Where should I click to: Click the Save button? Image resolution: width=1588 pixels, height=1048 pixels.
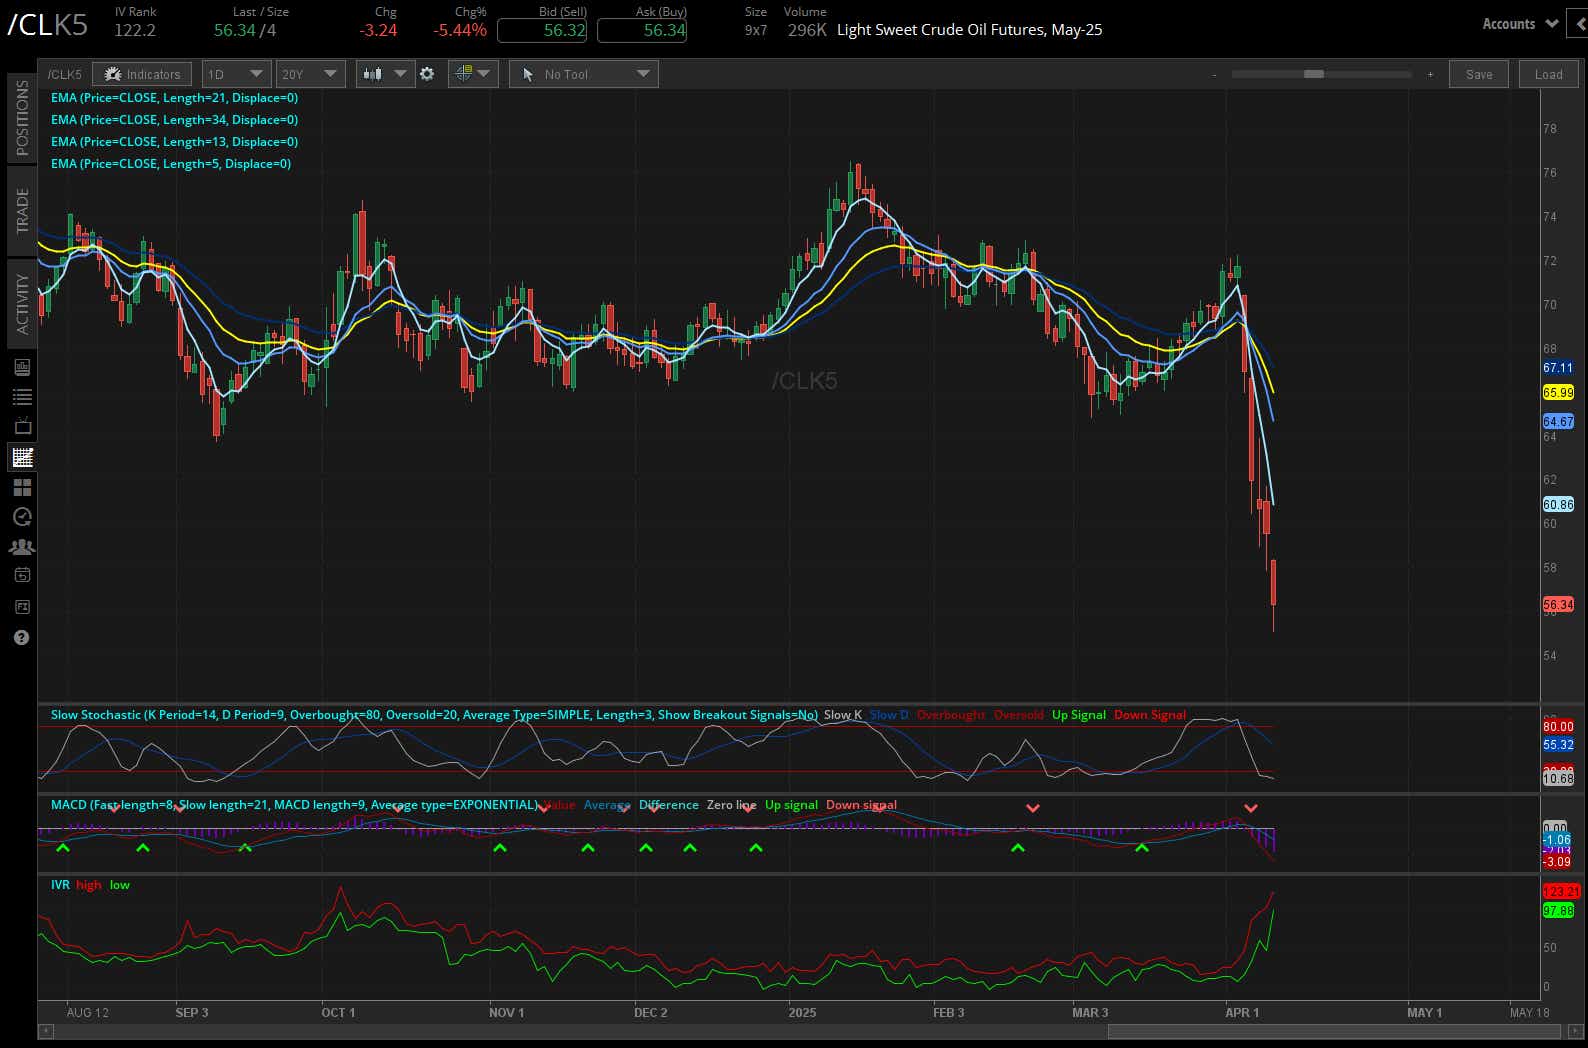coord(1479,74)
